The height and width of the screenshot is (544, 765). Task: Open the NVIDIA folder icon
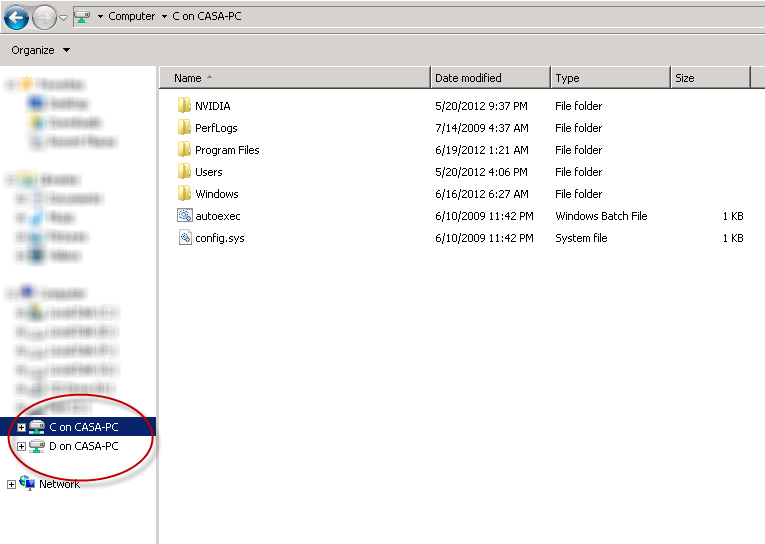click(x=183, y=106)
